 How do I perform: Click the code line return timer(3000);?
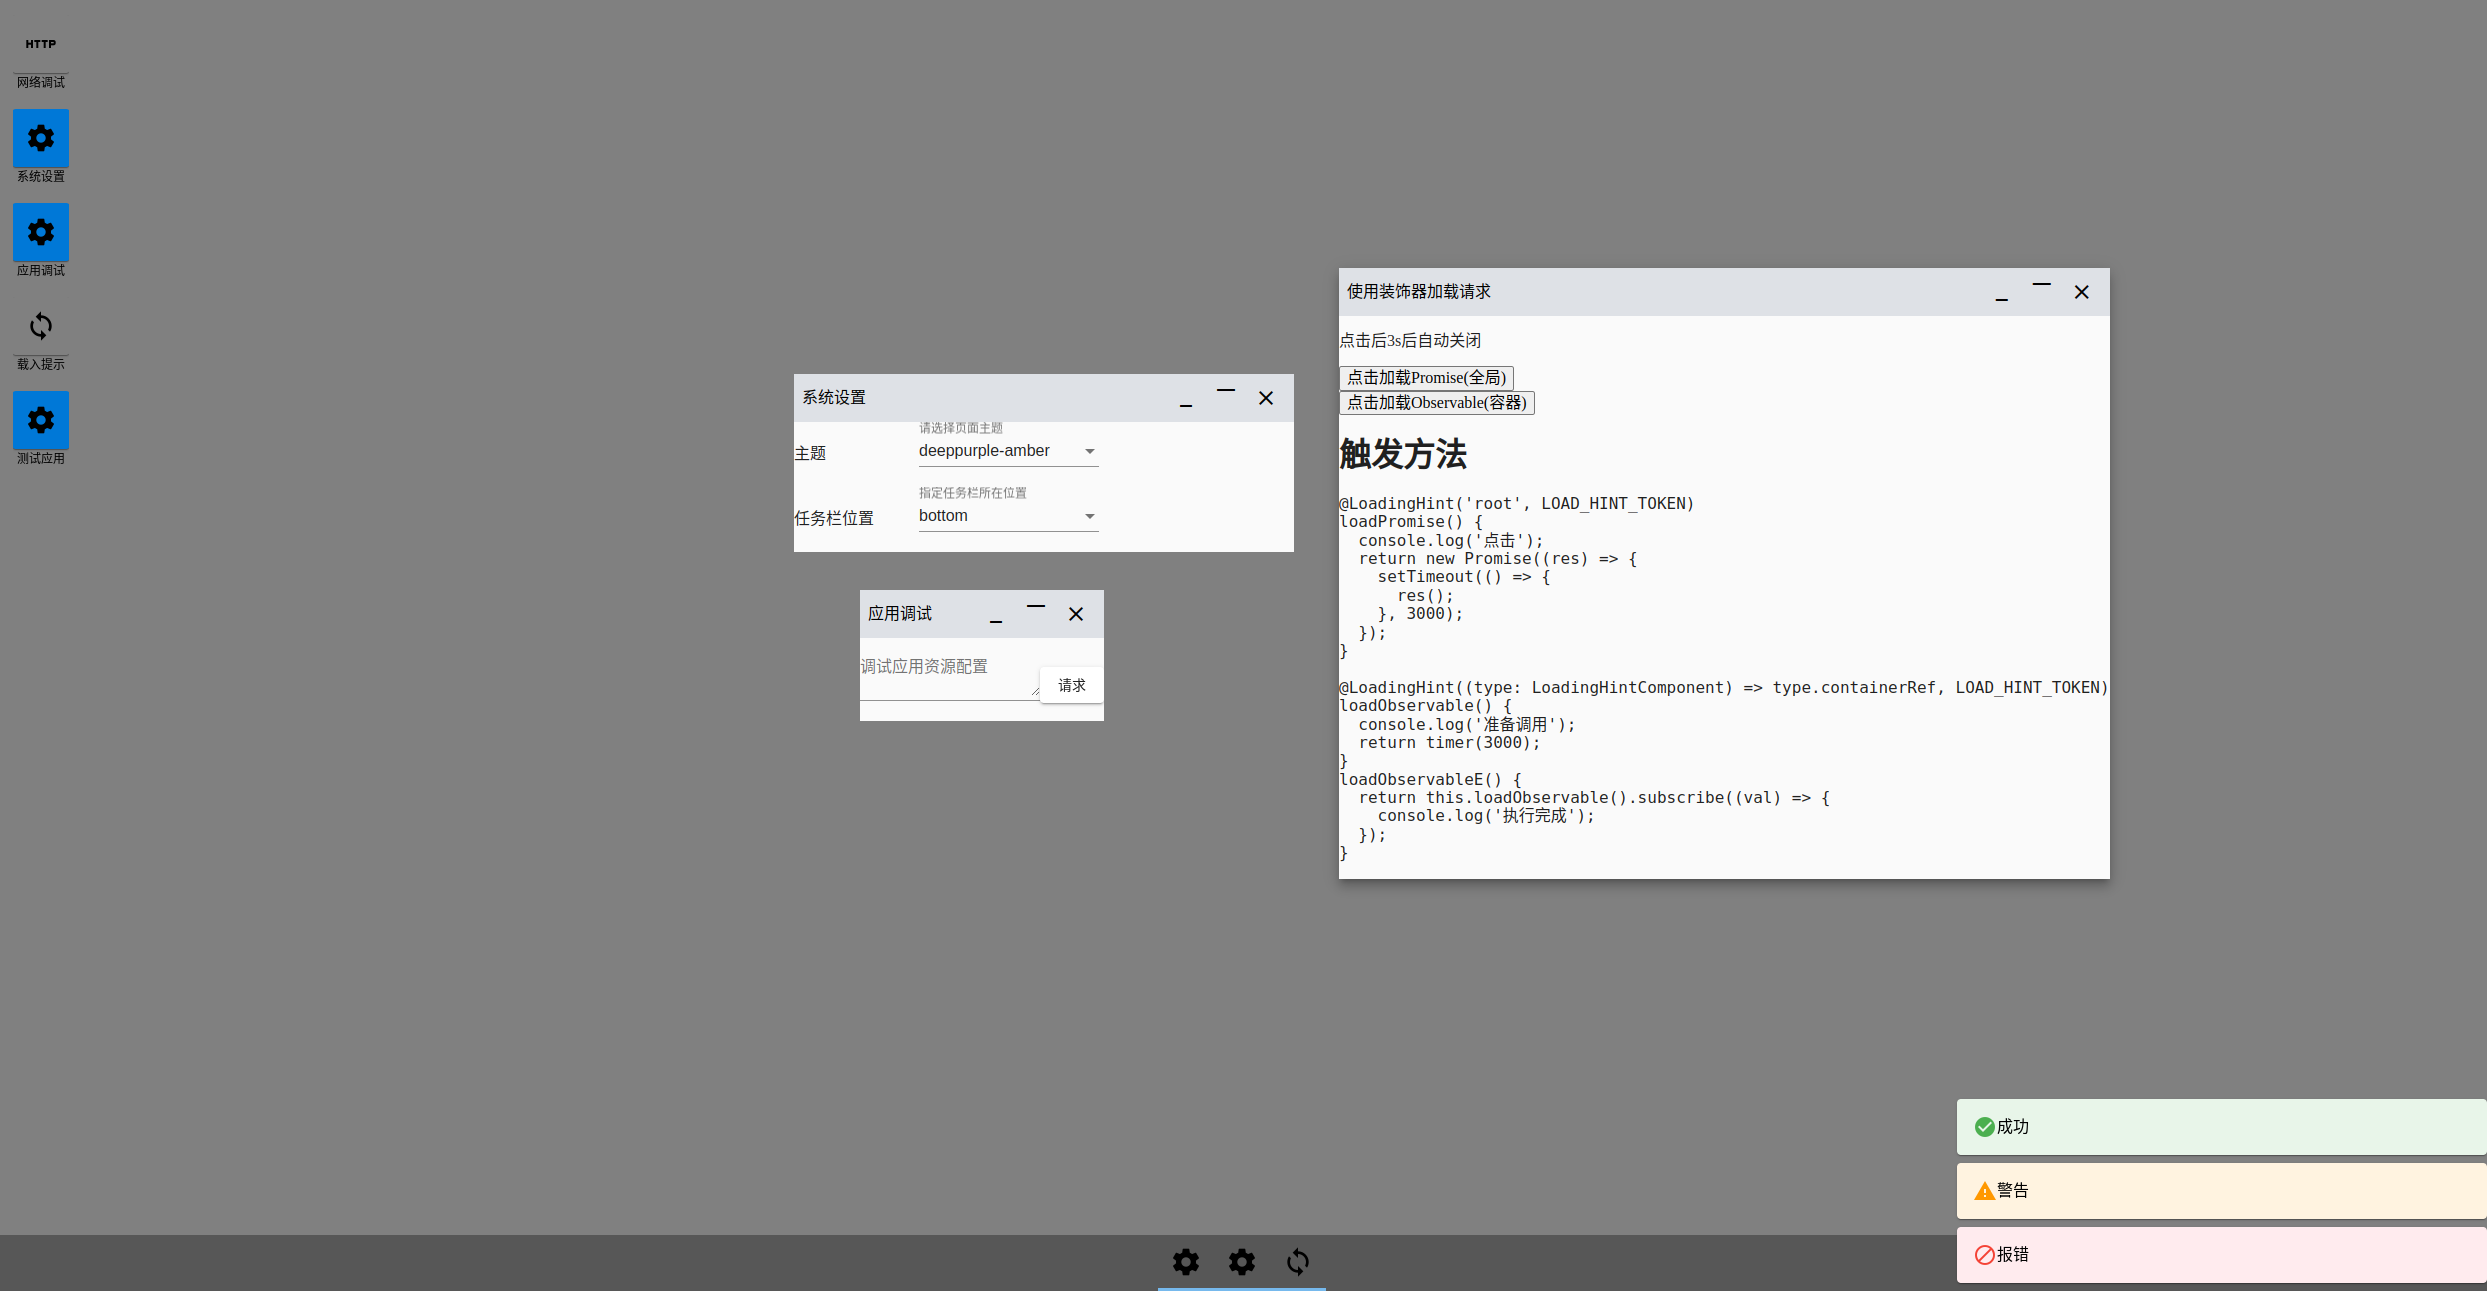1449,743
